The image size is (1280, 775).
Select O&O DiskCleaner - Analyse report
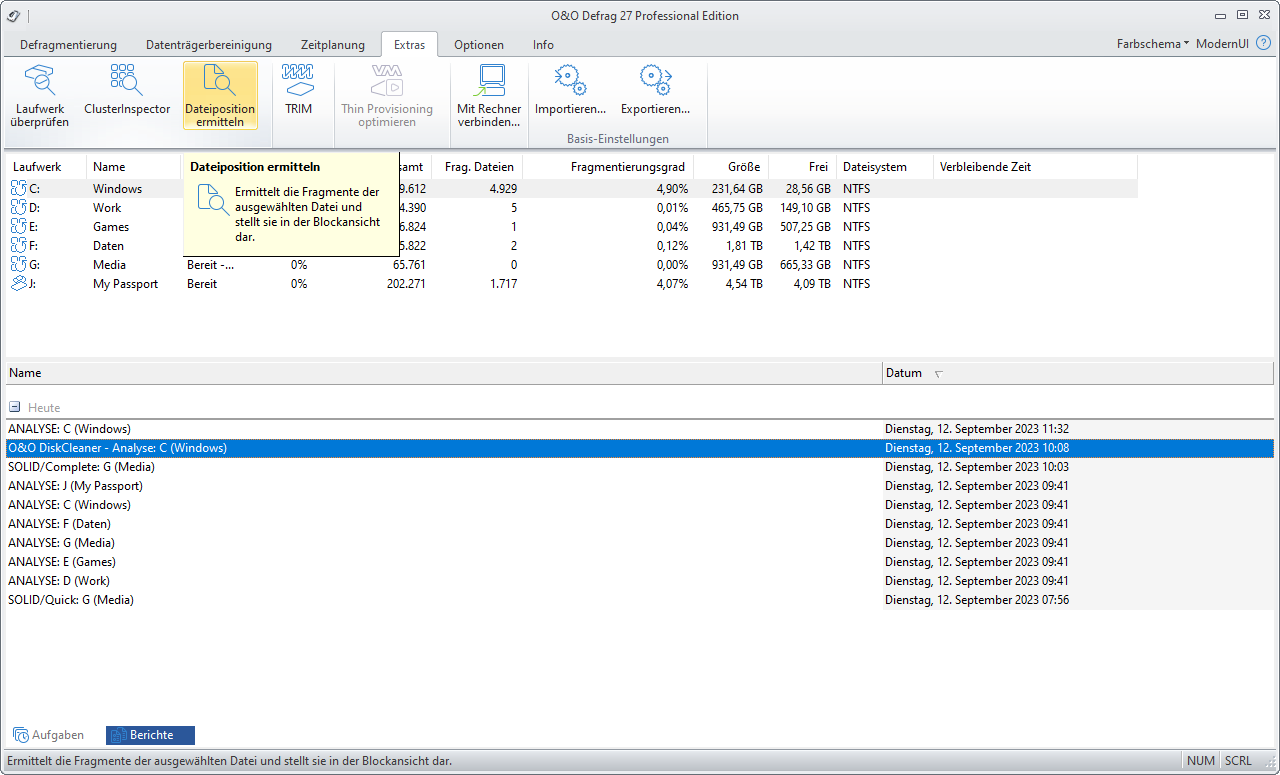click(x=640, y=448)
